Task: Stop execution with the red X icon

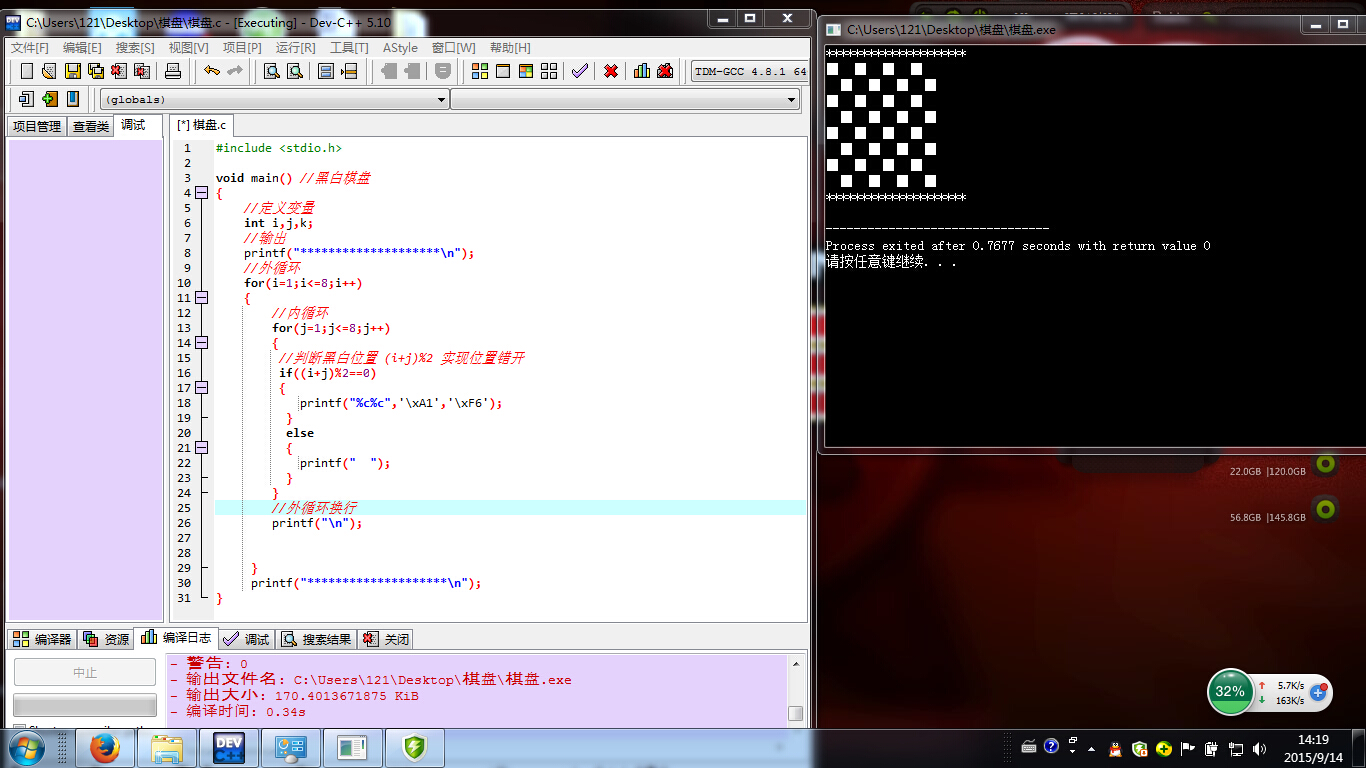Action: [x=611, y=71]
